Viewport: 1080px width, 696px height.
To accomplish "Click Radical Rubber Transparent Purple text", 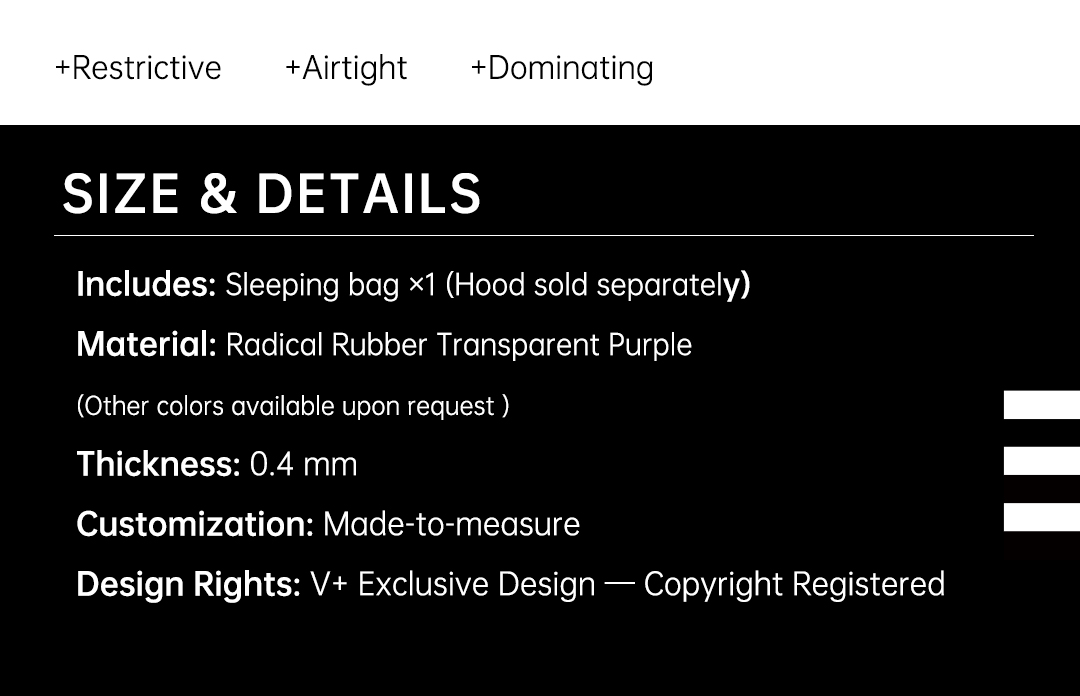I will [459, 345].
